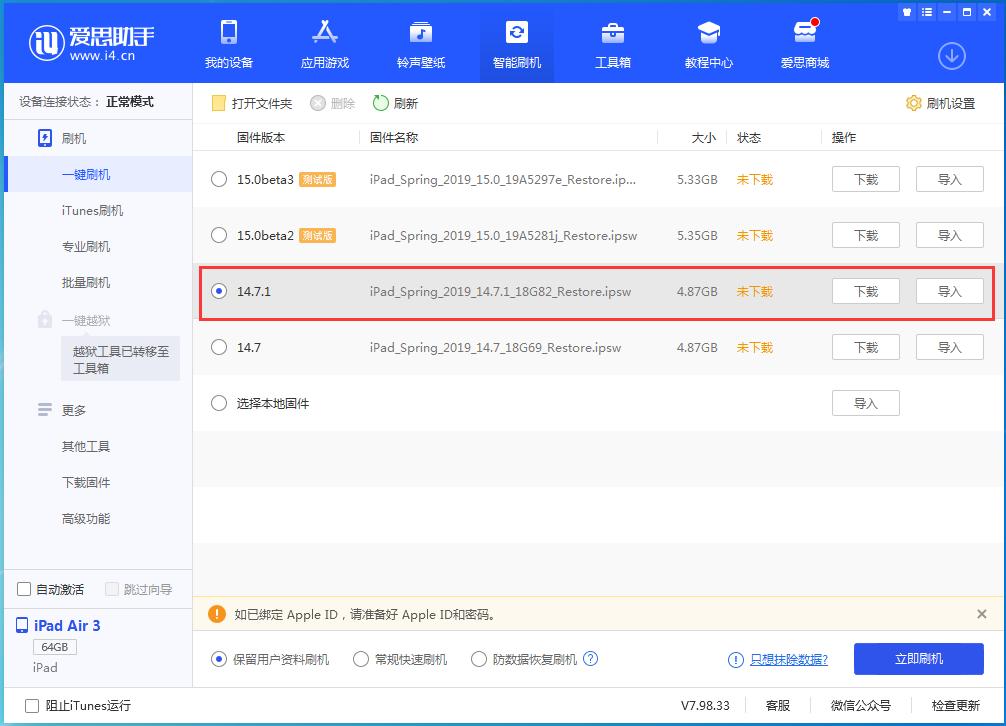
Task: Click the 立即刷机 flash now button
Action: (917, 658)
